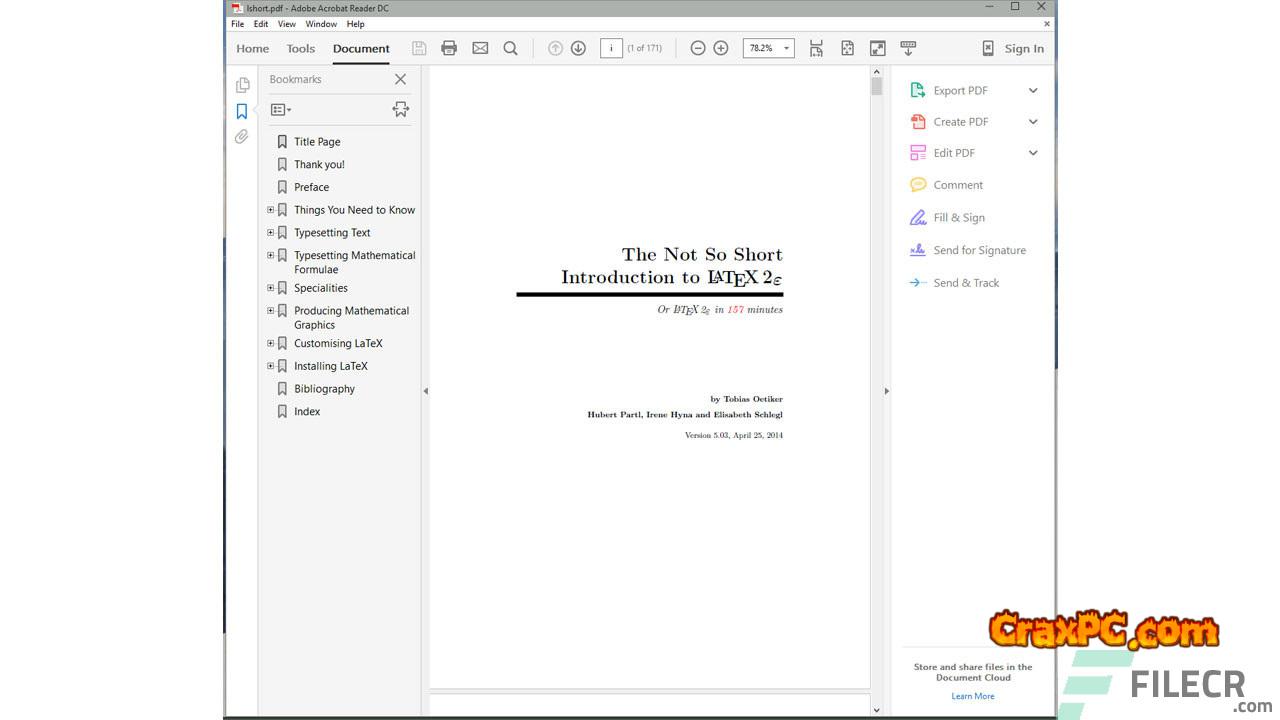Image resolution: width=1280 pixels, height=720 pixels.
Task: Click the Print file icon
Action: tap(449, 48)
